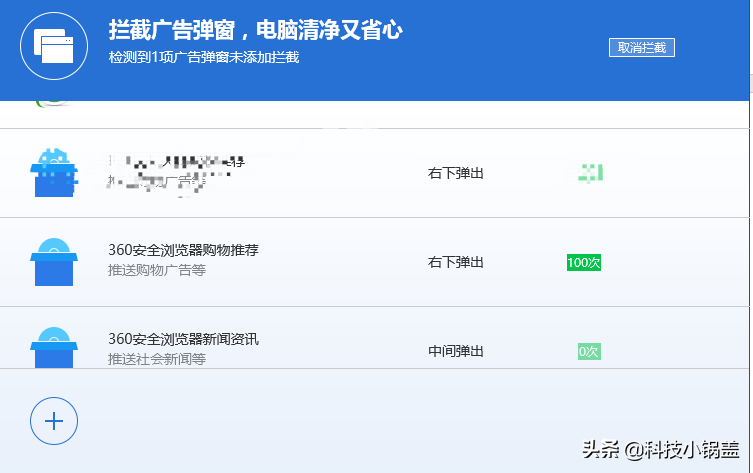Image resolution: width=753 pixels, height=473 pixels.
Task: Click the 取消拦截 button
Action: point(642,48)
